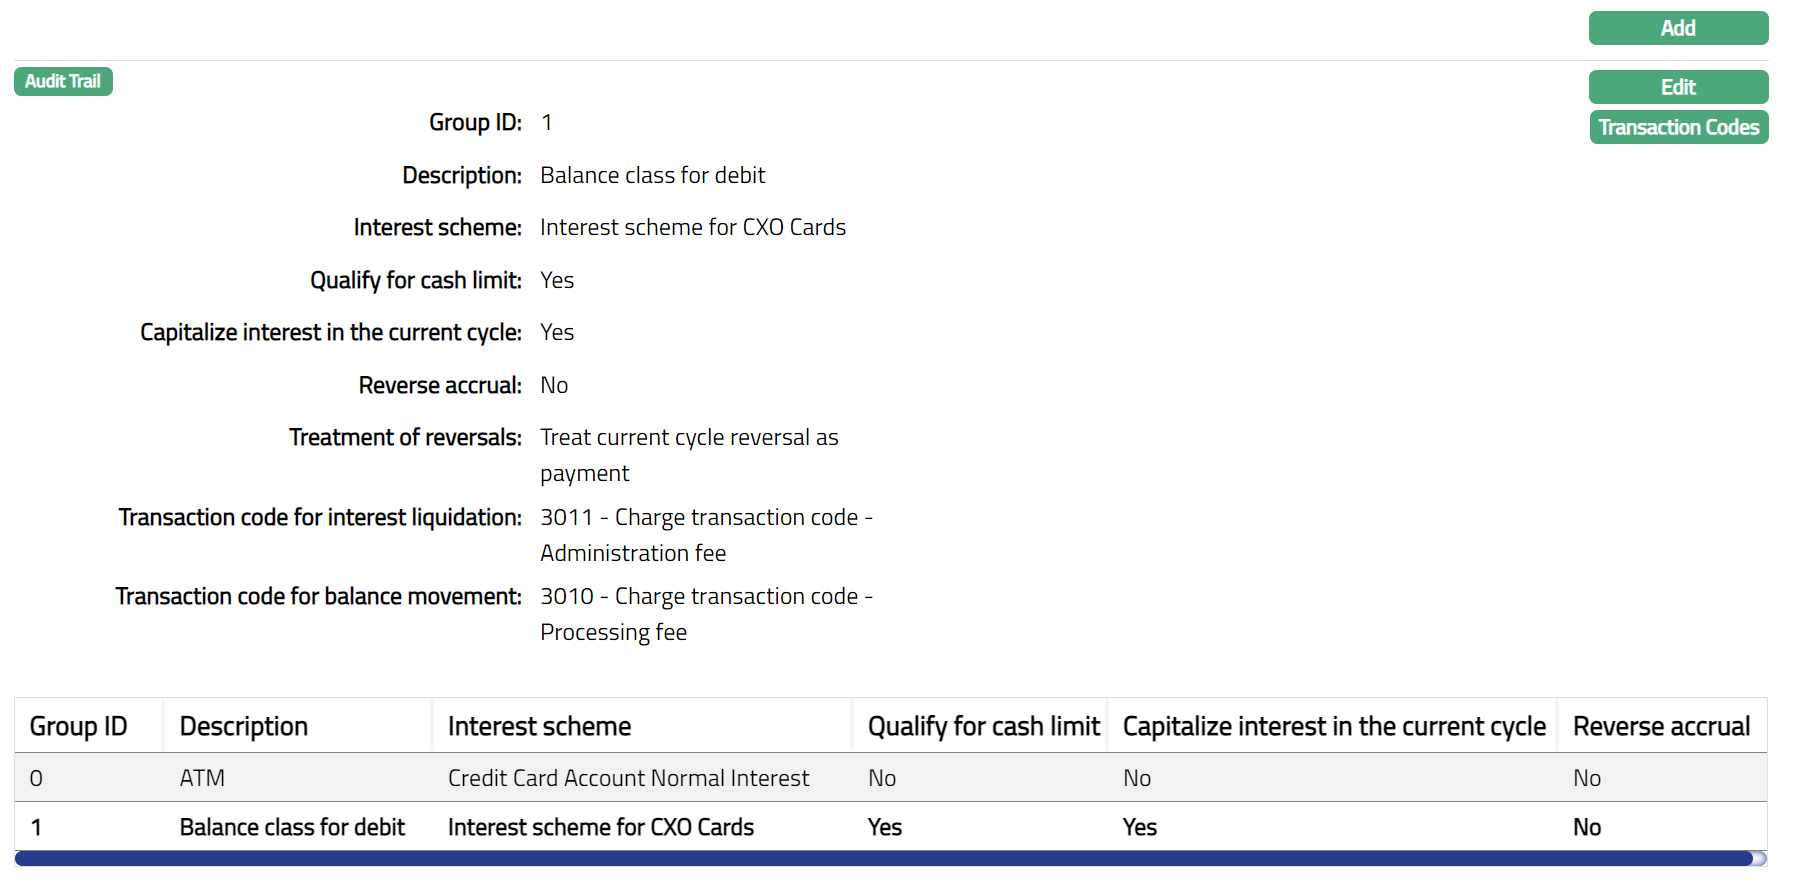Sort by Description column header
This screenshot has width=1801, height=889.
(243, 726)
